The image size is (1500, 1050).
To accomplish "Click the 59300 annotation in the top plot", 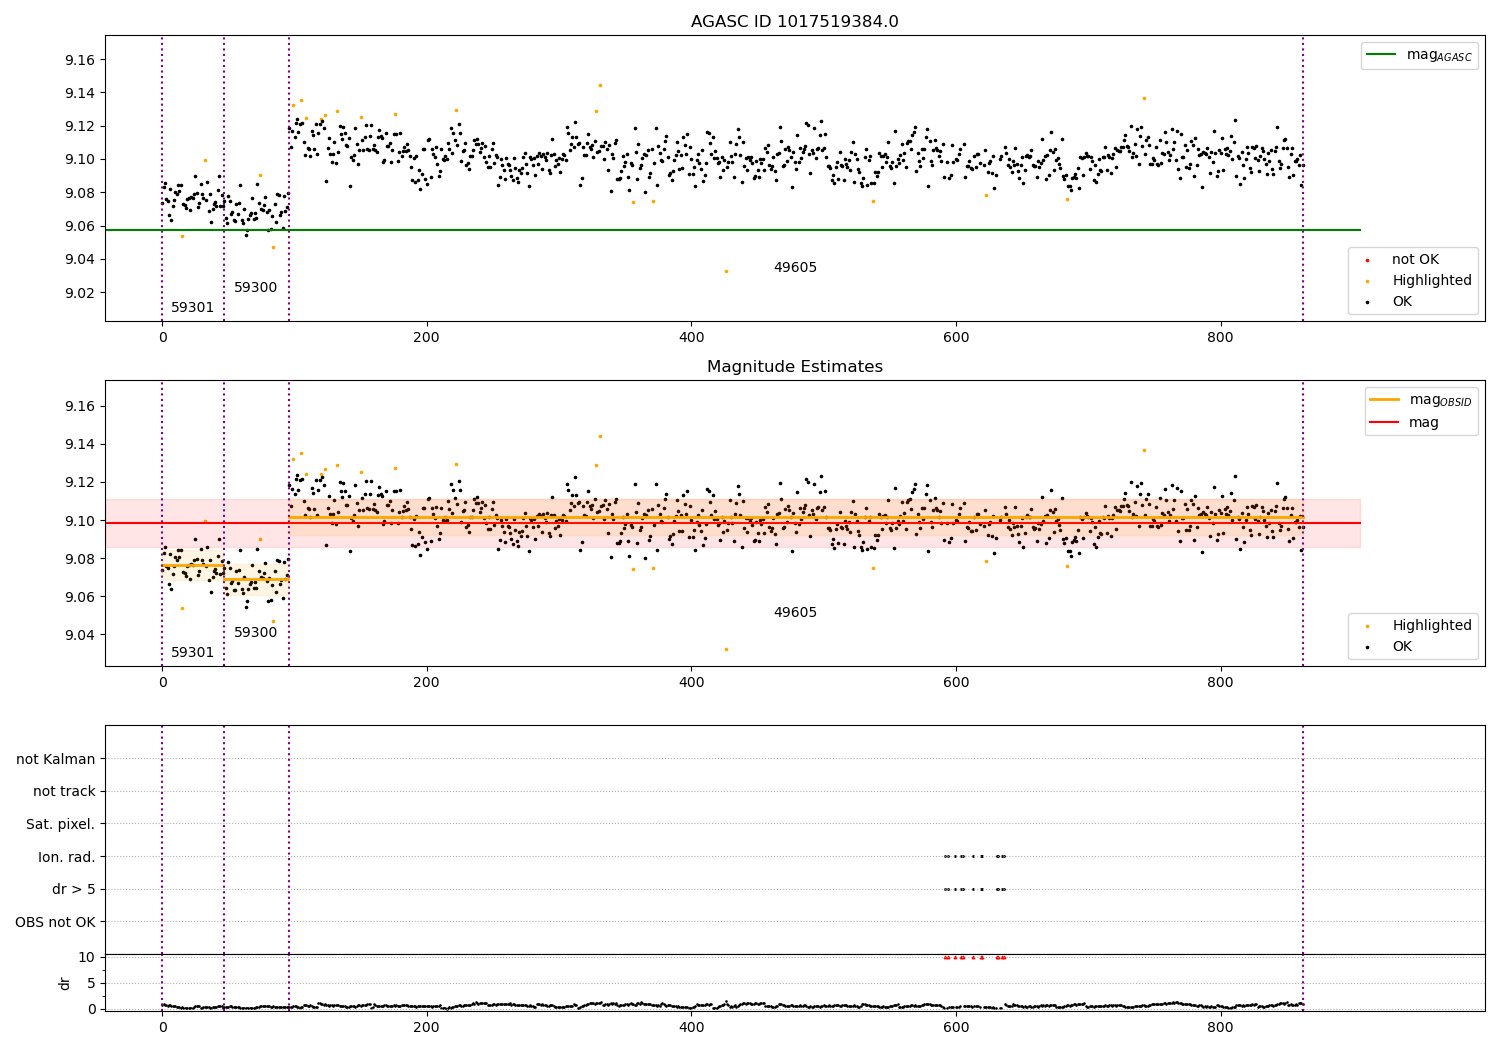I will coord(255,288).
